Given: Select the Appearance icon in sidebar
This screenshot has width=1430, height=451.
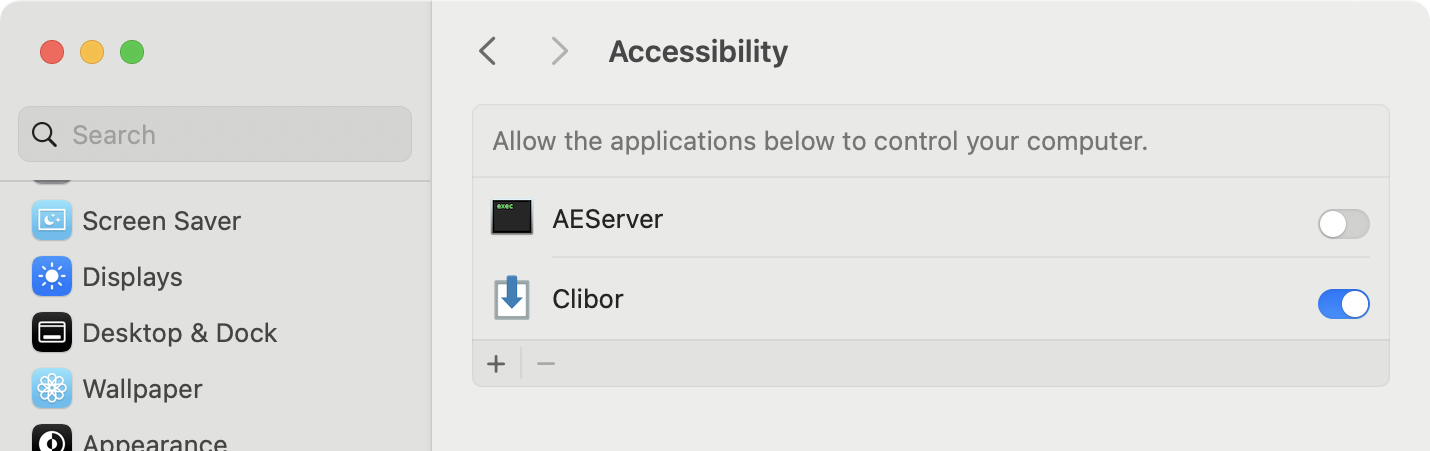Looking at the screenshot, I should point(51,439).
